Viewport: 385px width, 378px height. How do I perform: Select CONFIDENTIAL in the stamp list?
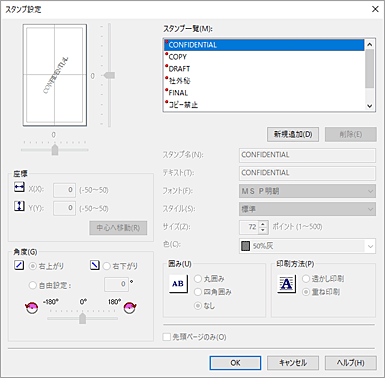(264, 45)
